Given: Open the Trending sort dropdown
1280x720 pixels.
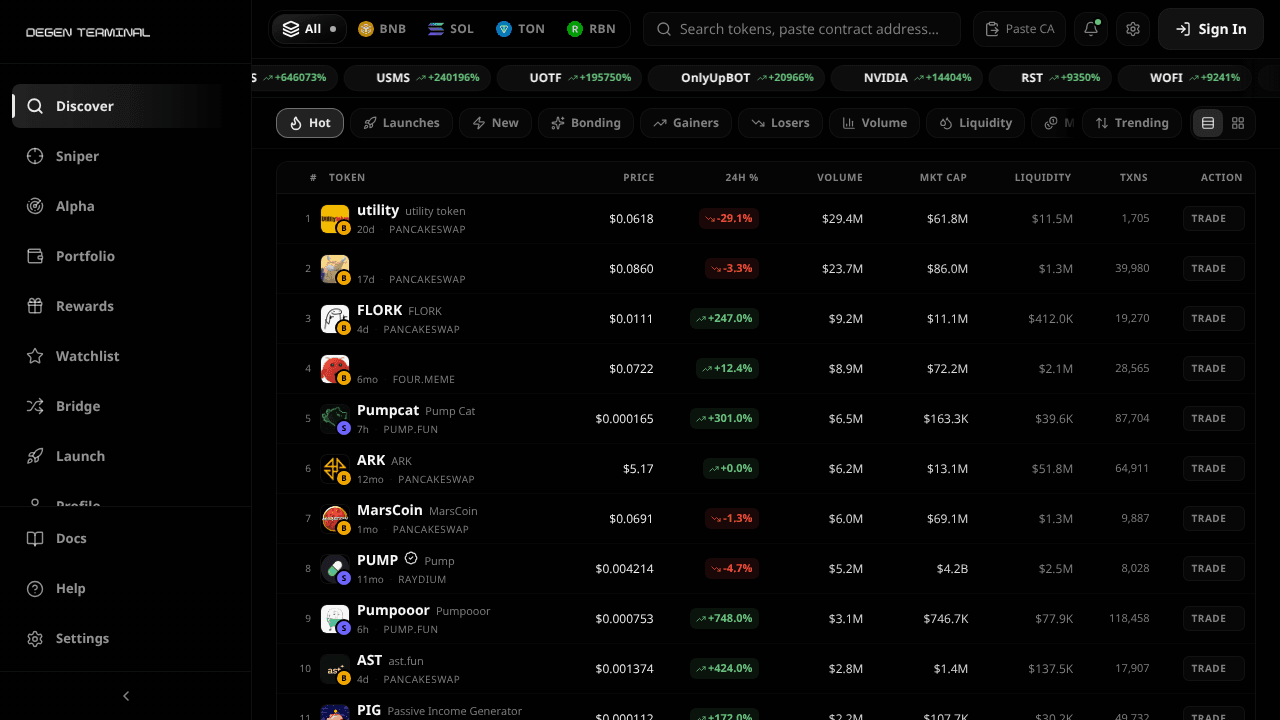Looking at the screenshot, I should [1132, 123].
